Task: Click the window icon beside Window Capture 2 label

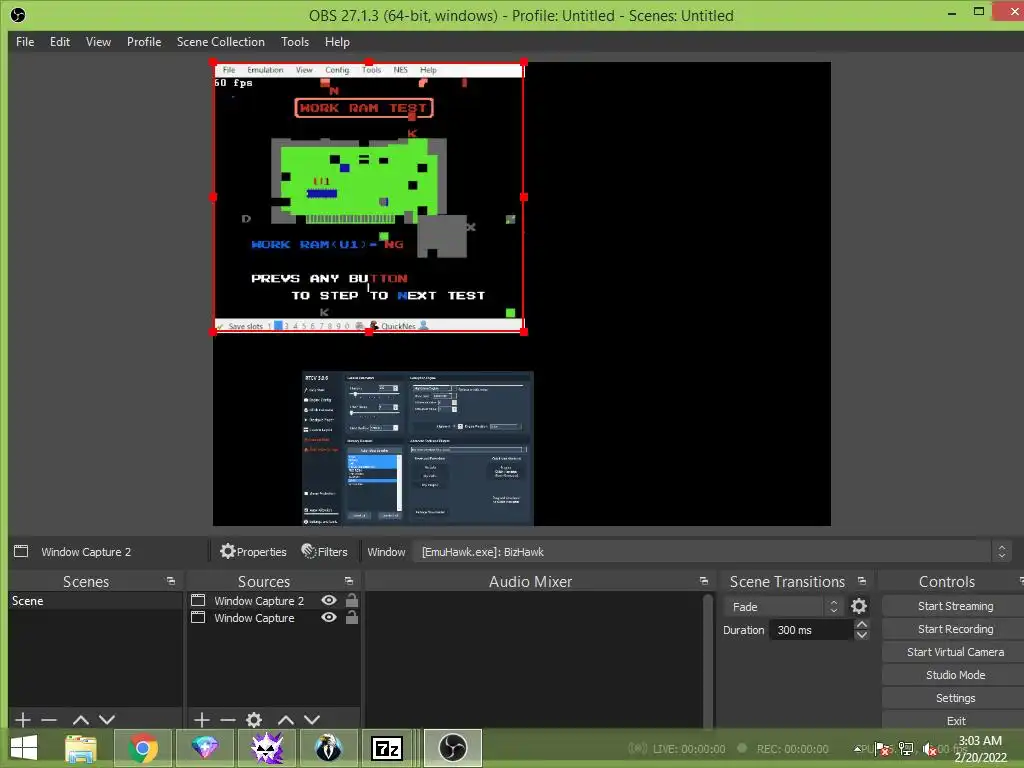Action: click(21, 551)
